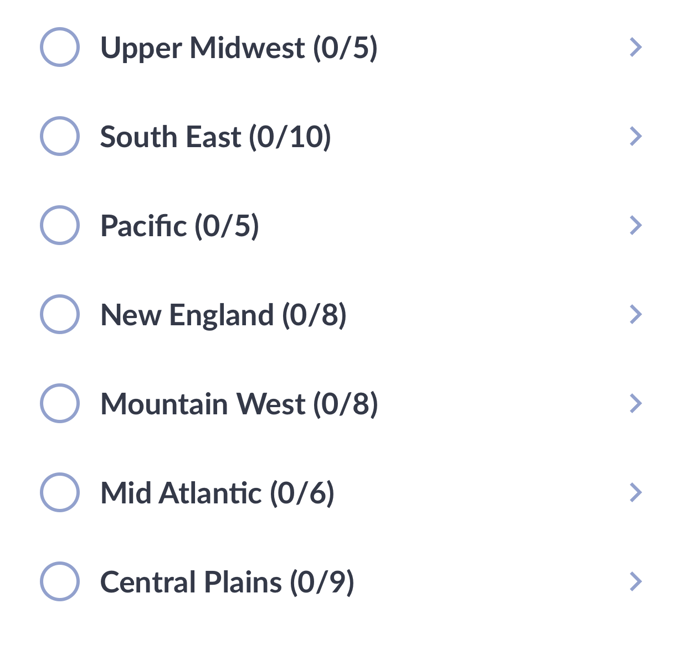This screenshot has width=688, height=645.
Task: Click the South East (0/10) label
Action: click(x=215, y=137)
